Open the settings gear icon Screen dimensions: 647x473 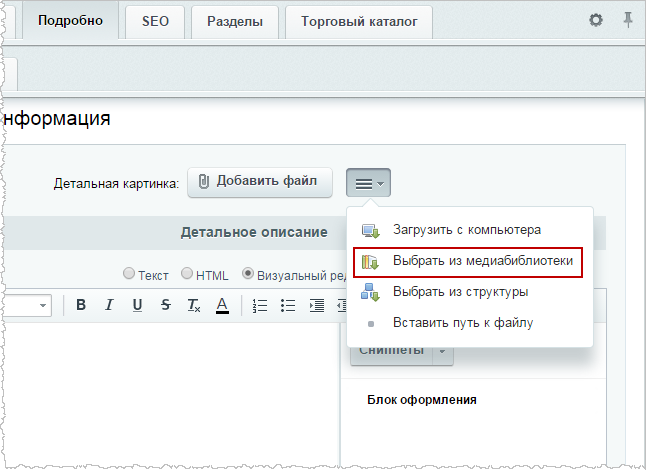coord(595,20)
